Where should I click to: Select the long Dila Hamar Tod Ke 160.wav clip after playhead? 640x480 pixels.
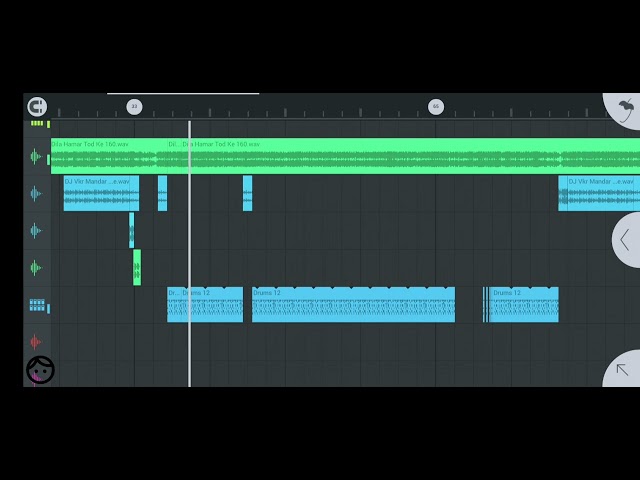411,156
